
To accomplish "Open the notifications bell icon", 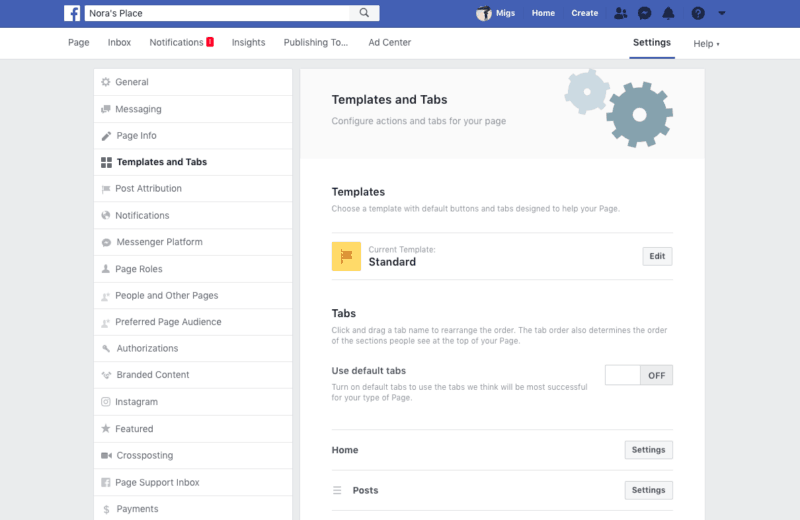I will tap(668, 13).
